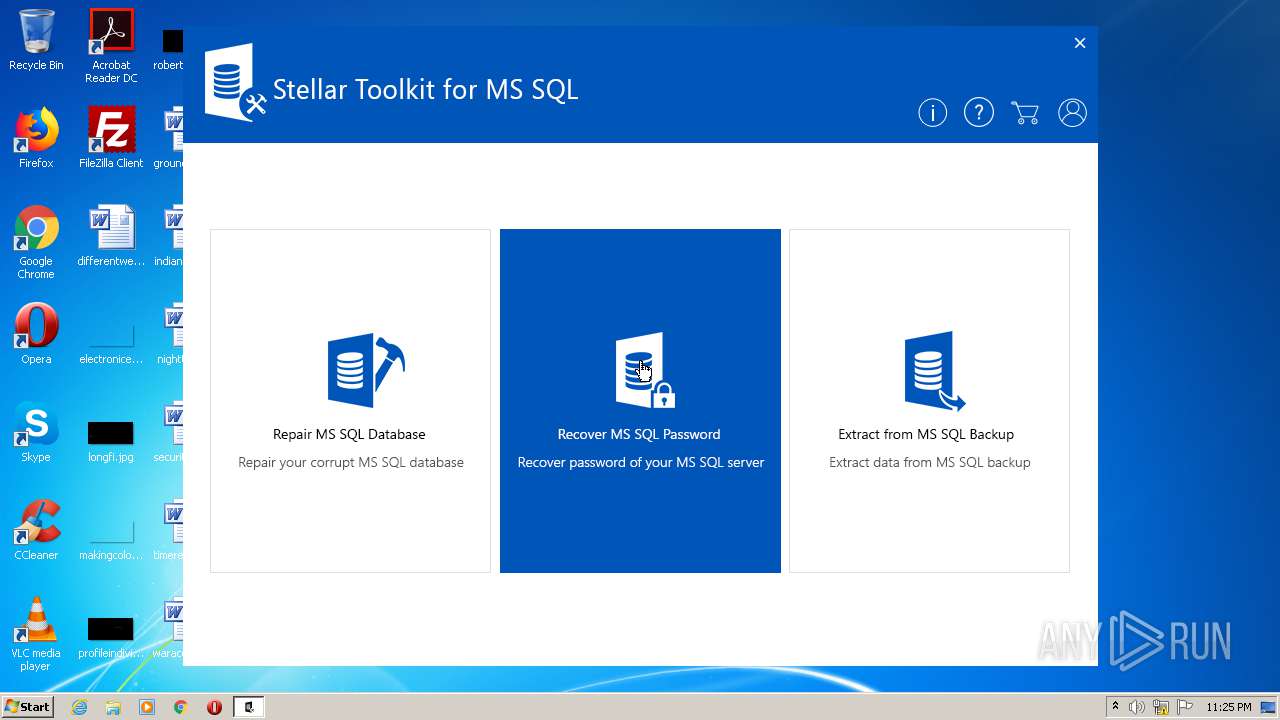
Task: Select the Recover MS SQL Password tile
Action: pos(640,401)
